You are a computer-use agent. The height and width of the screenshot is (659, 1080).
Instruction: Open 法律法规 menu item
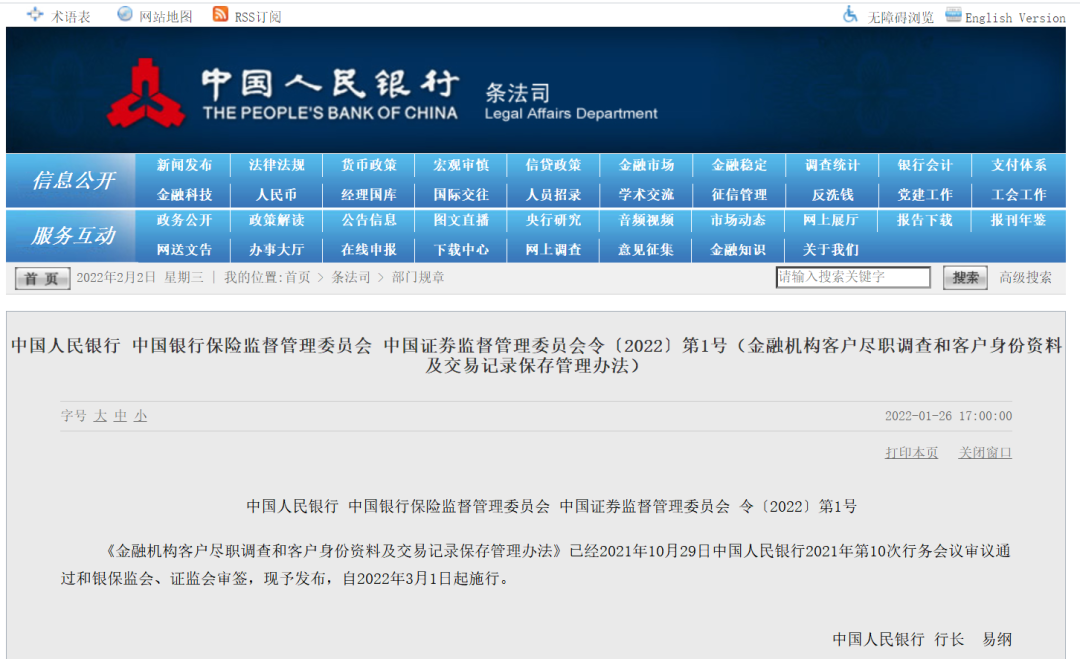click(x=276, y=165)
